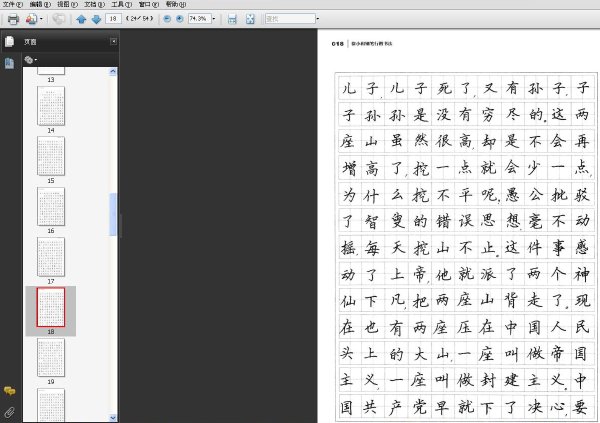Click the 查找 find text field
Viewport: 600px width, 423px height.
pos(290,18)
